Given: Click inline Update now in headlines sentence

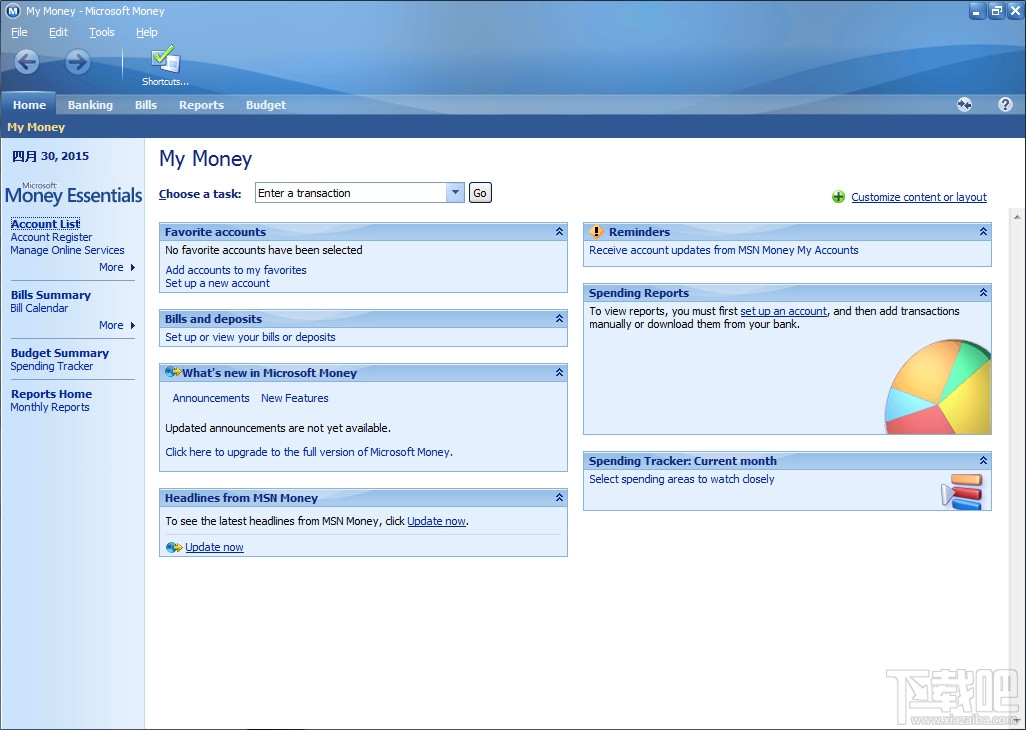Looking at the screenshot, I should [x=436, y=521].
